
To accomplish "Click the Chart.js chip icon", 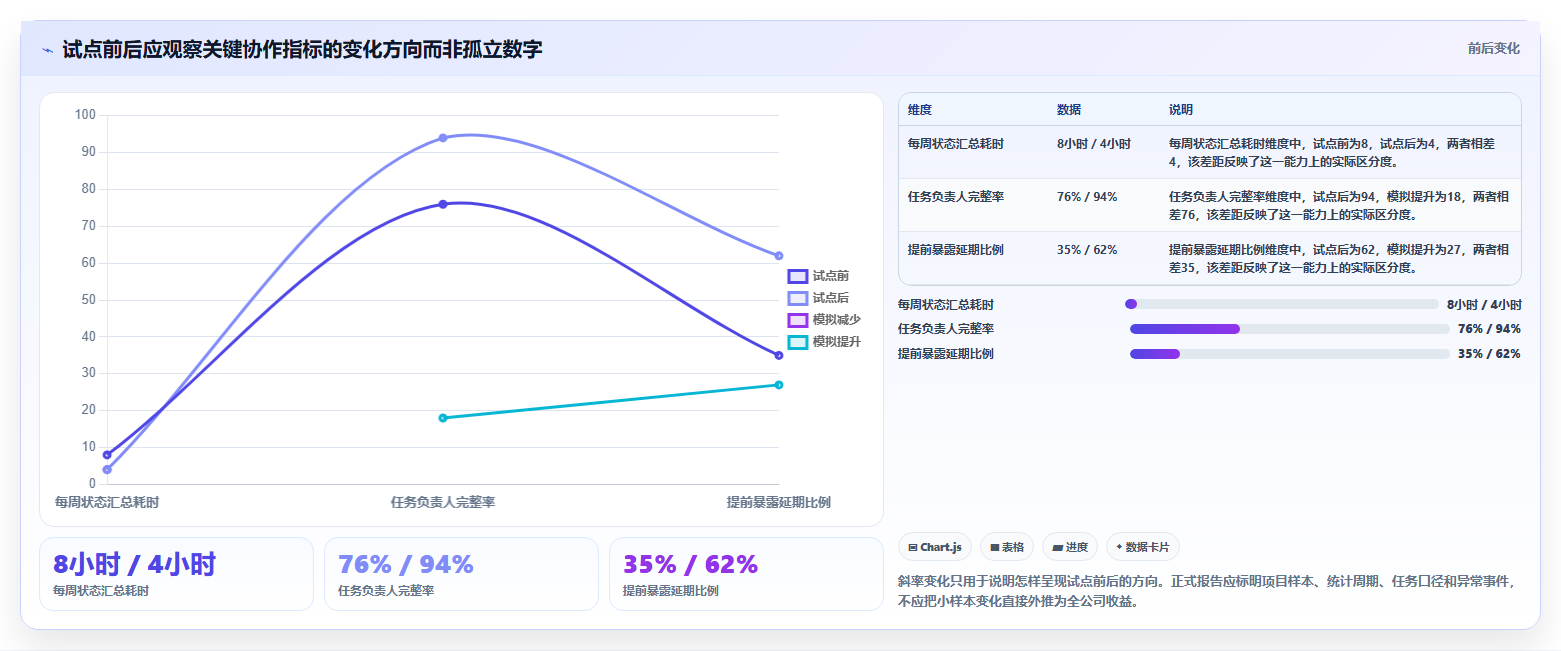I will (913, 547).
